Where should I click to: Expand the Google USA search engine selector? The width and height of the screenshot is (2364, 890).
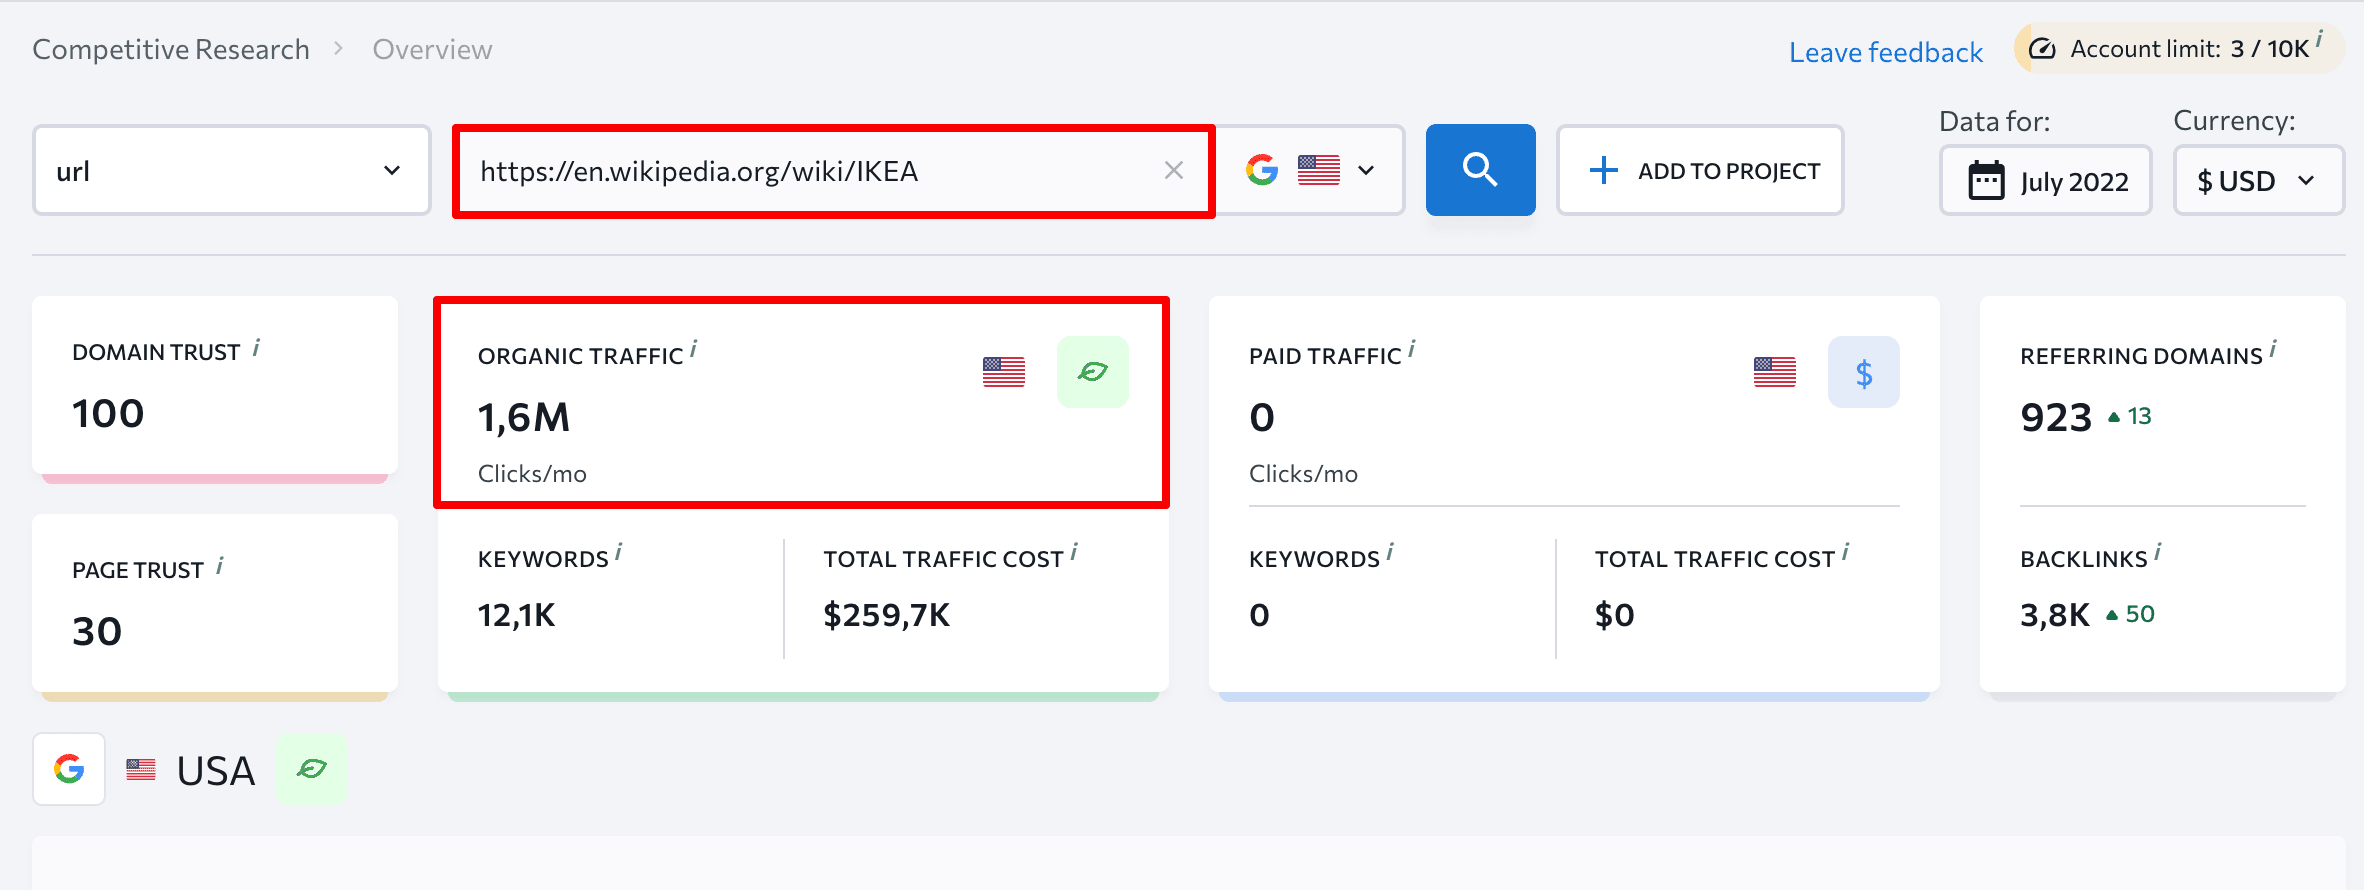1310,170
